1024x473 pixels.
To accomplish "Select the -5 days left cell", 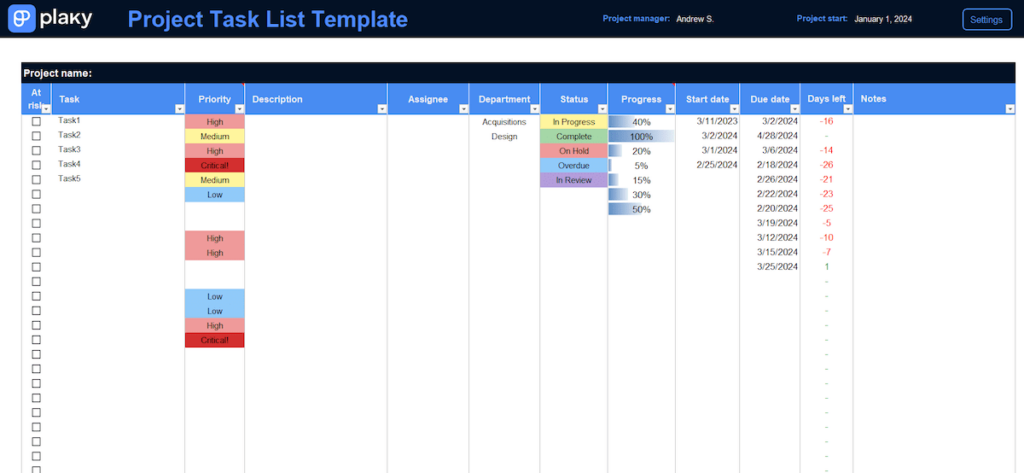I will [827, 223].
